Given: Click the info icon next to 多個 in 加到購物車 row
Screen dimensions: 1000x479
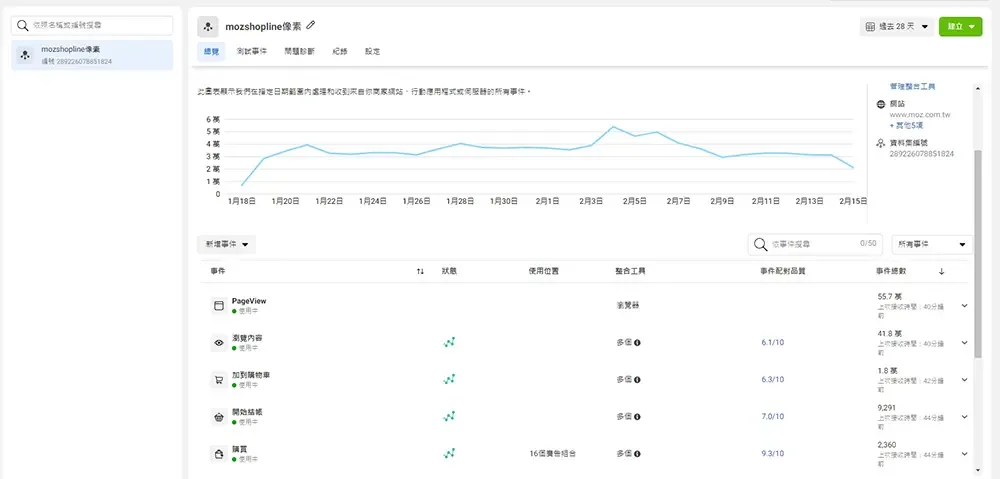Looking at the screenshot, I should [x=637, y=380].
